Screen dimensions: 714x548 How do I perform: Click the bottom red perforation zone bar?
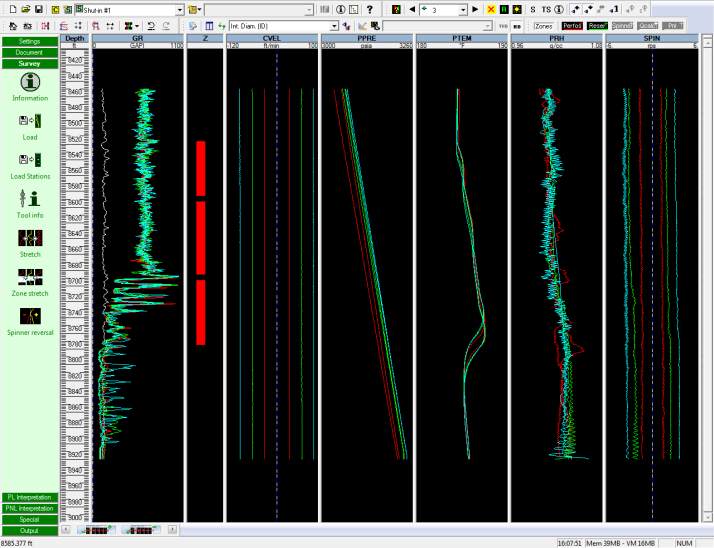pos(201,312)
